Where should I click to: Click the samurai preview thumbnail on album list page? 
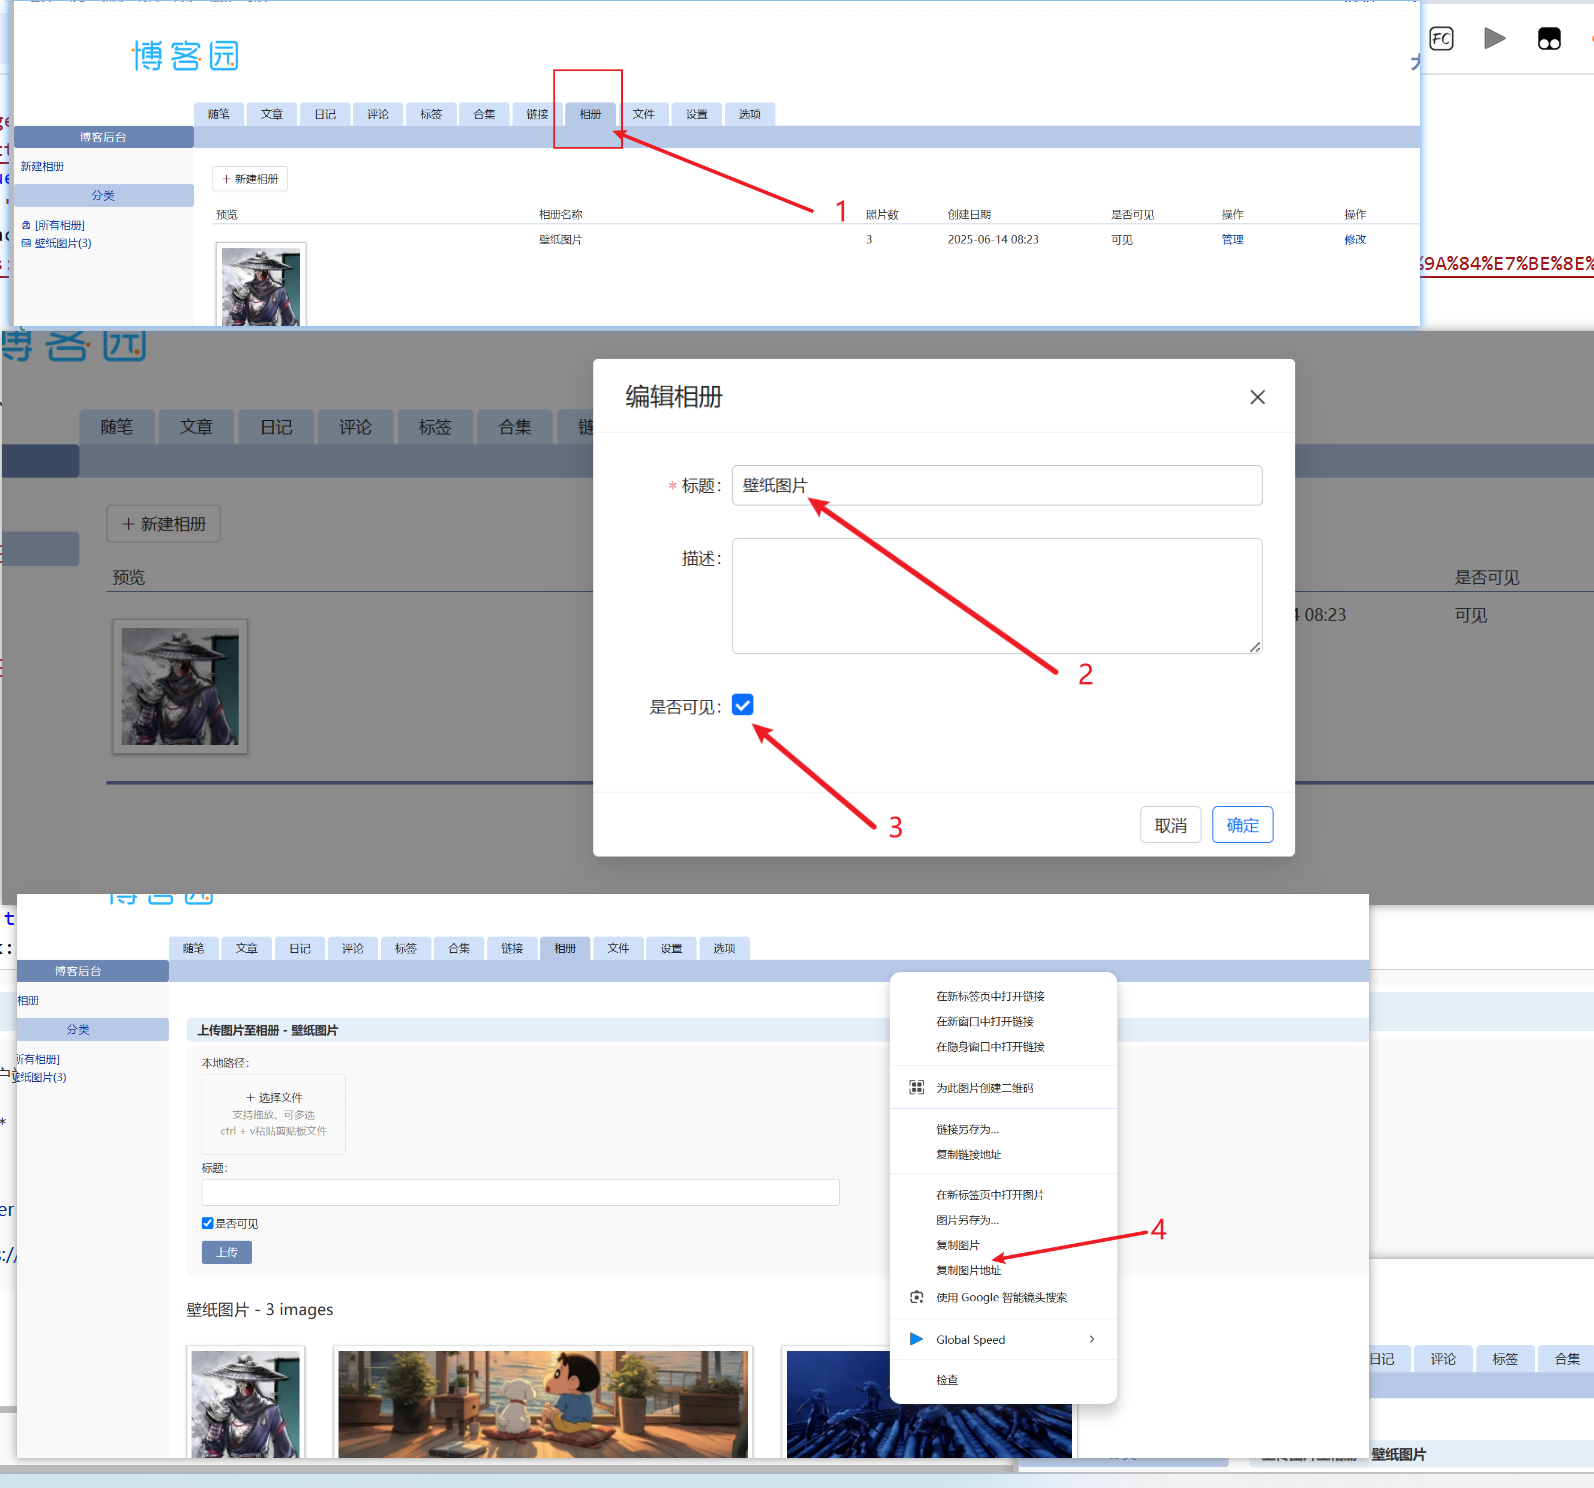(261, 286)
